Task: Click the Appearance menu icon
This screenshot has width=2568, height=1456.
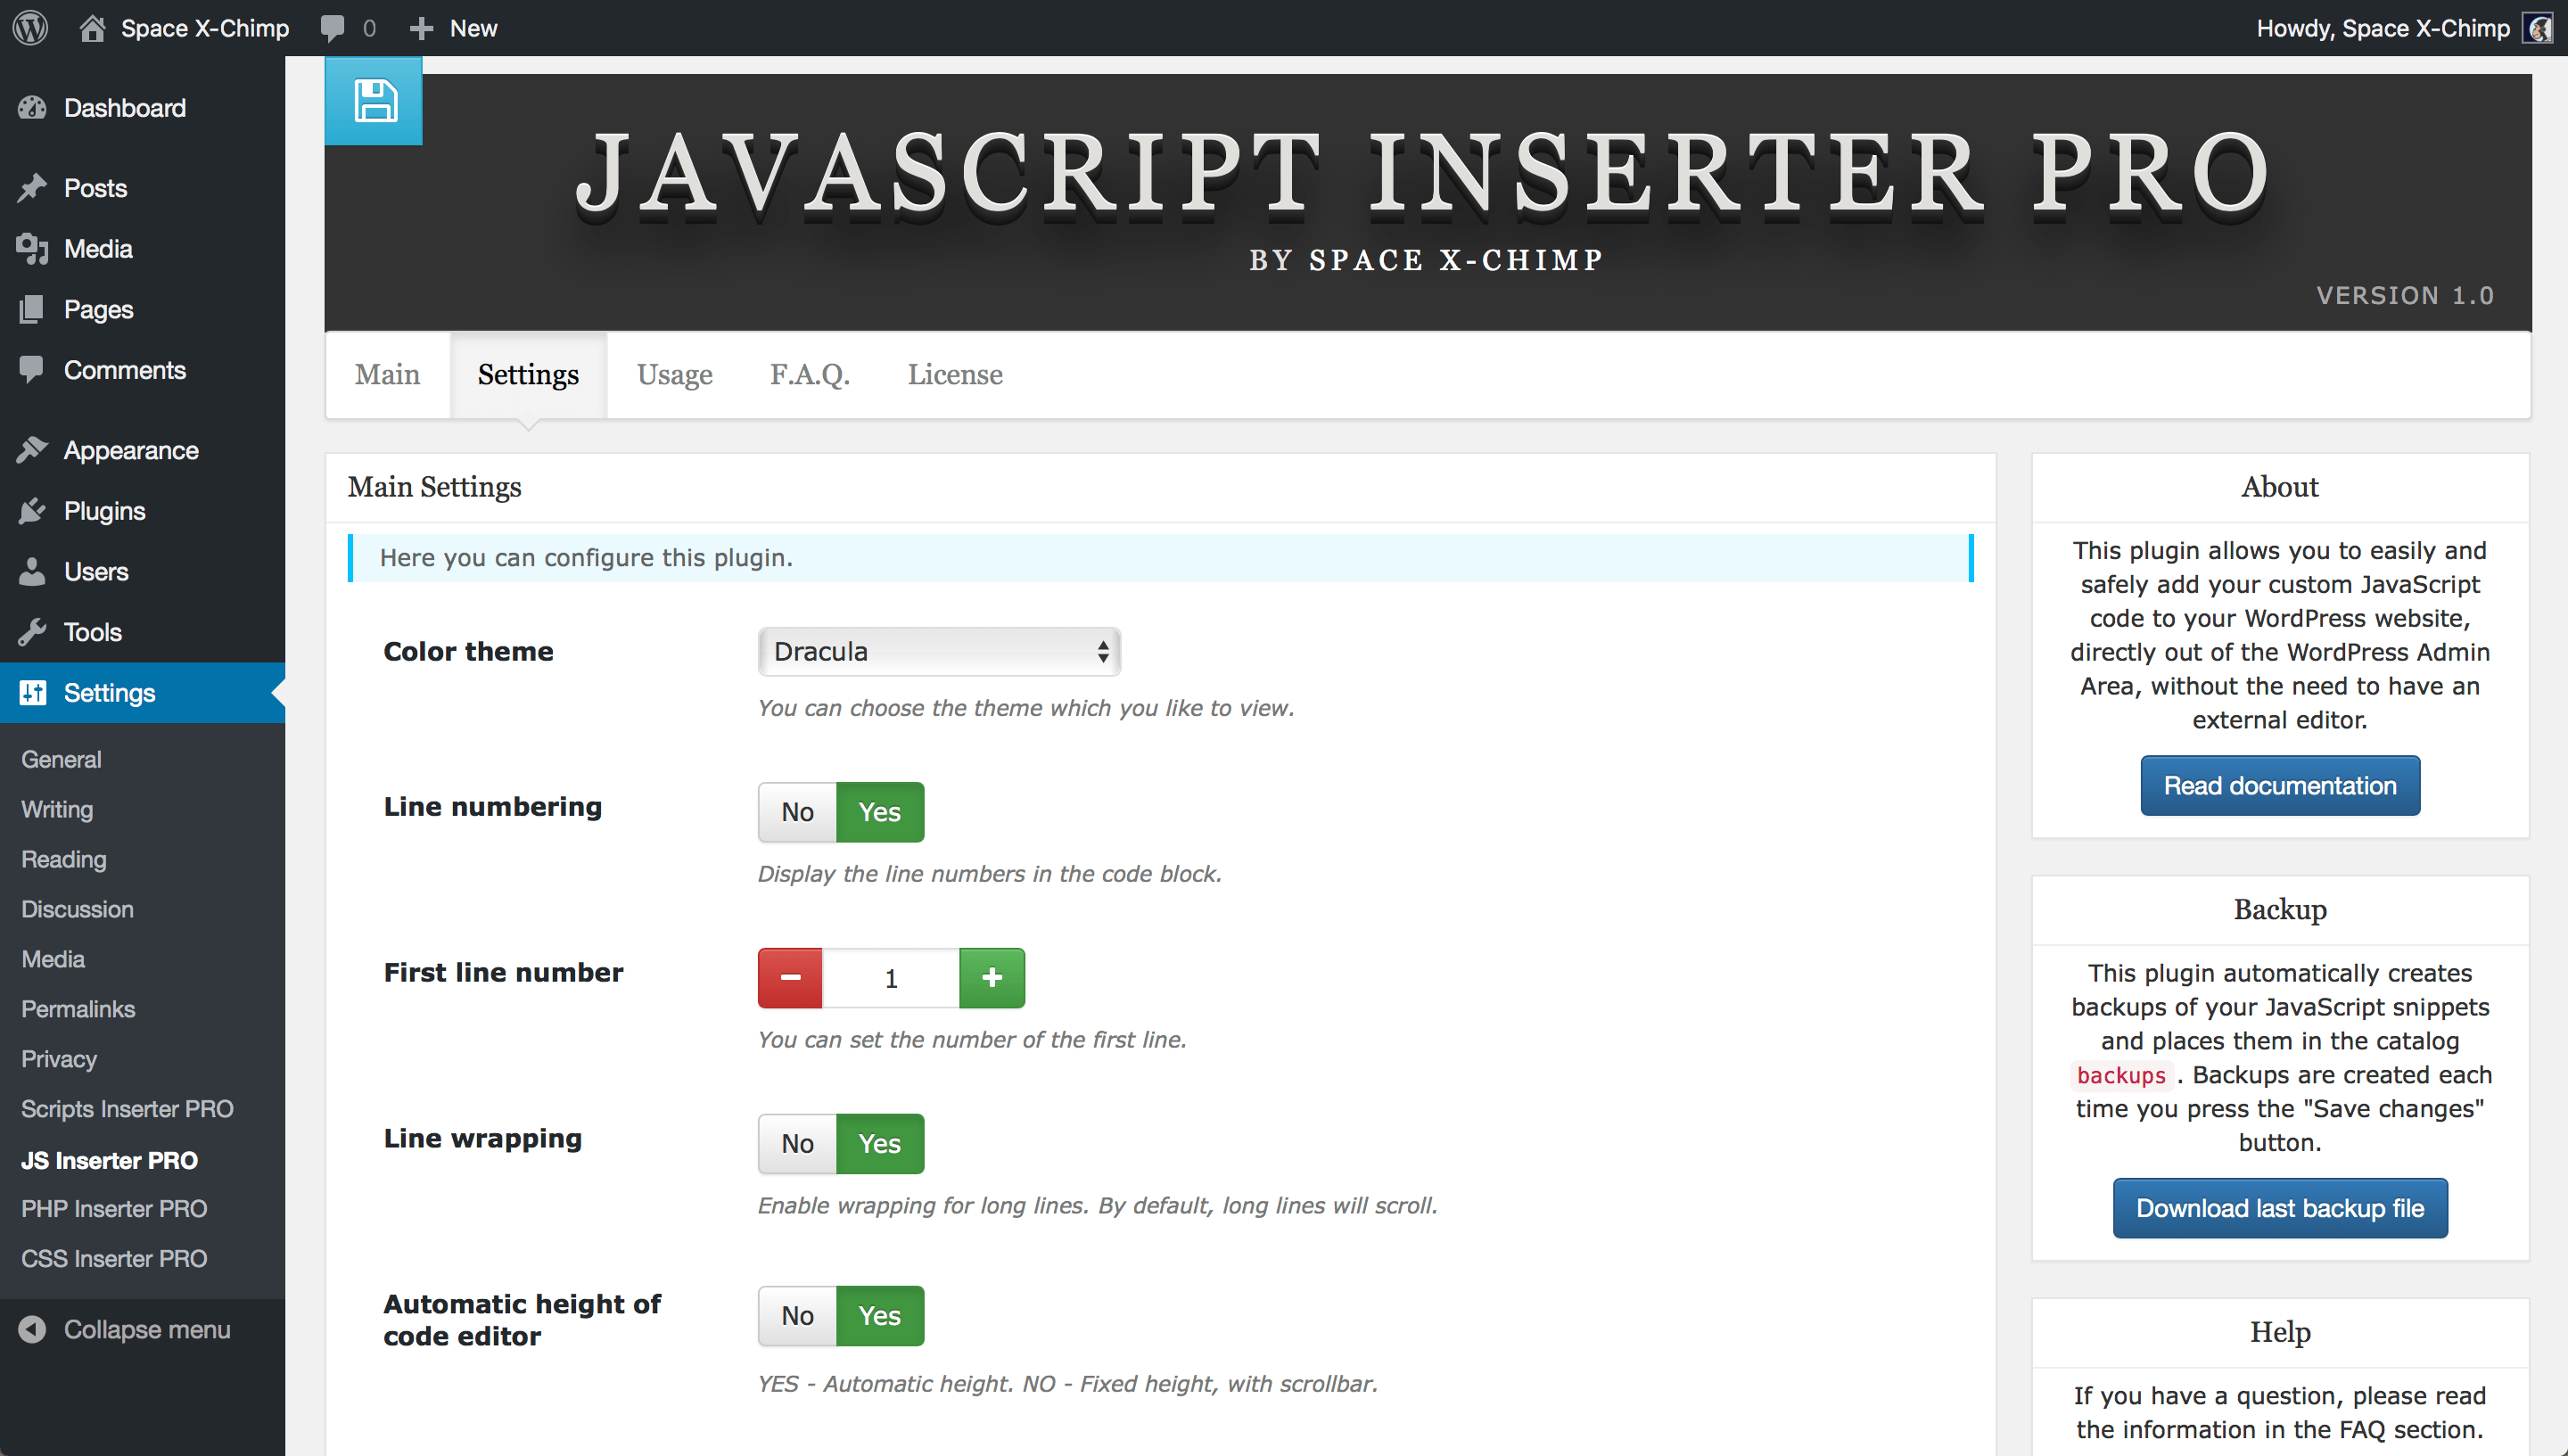Action: [x=32, y=449]
